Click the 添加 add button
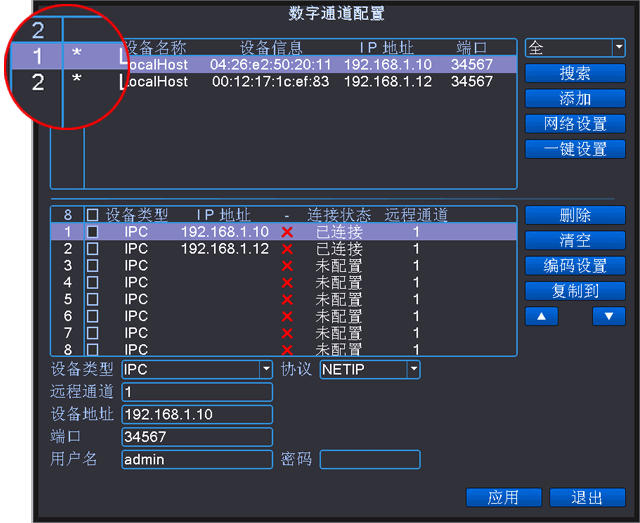Screen dimensions: 640x523 point(575,99)
